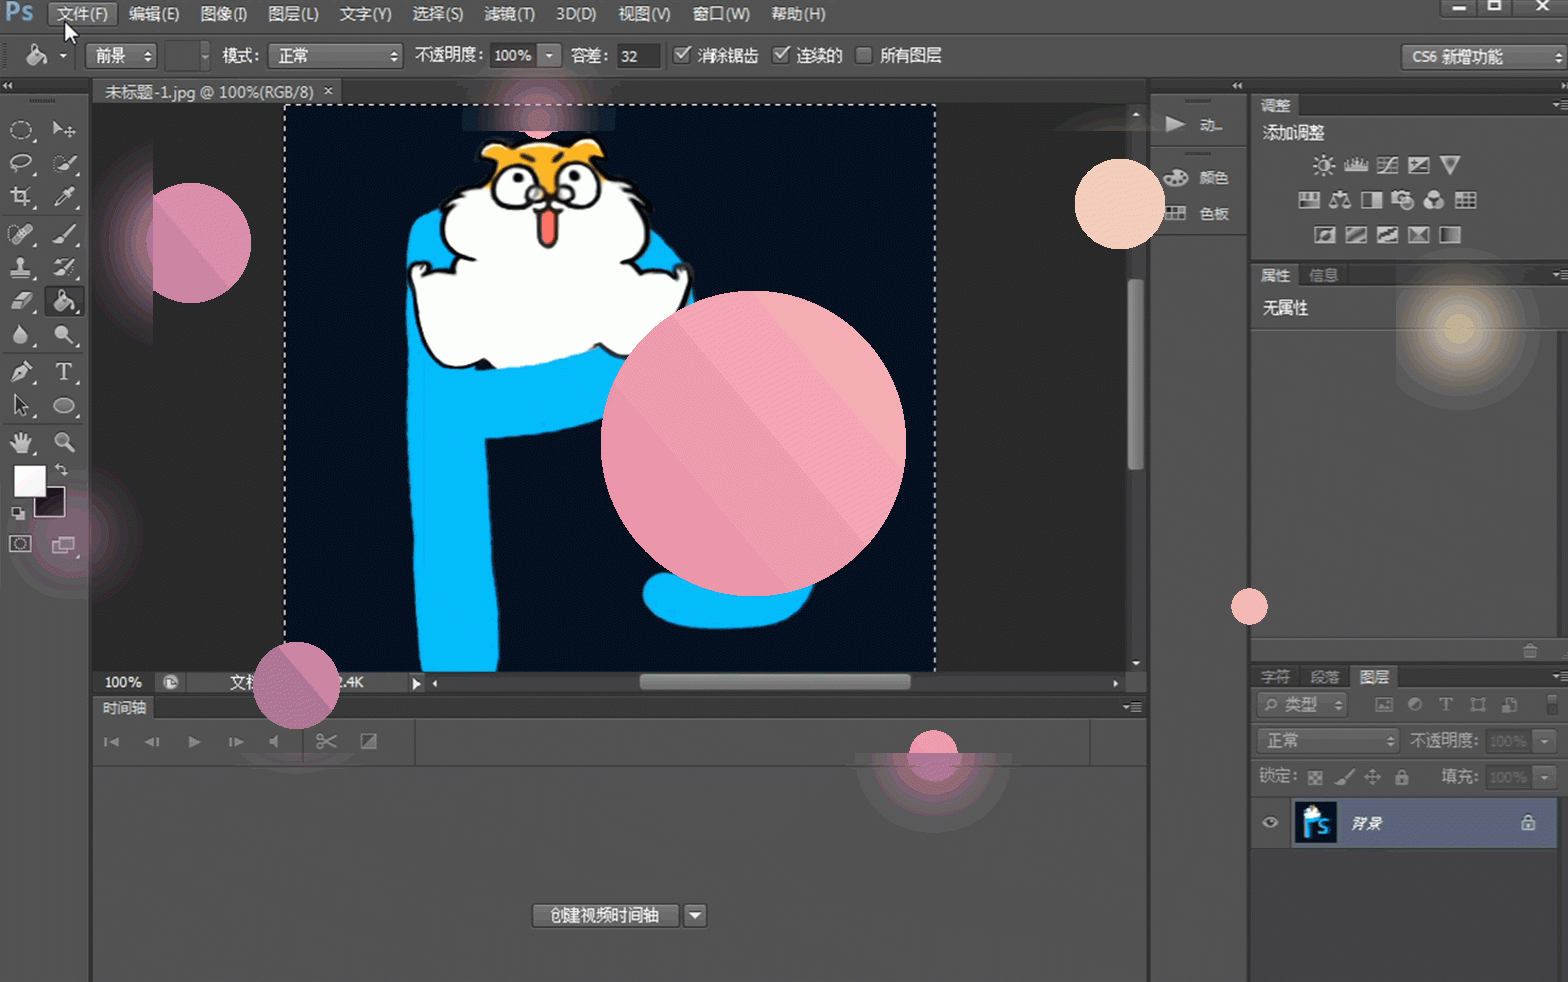Select the Pen tool
This screenshot has height=982, width=1568.
pyautogui.click(x=21, y=372)
